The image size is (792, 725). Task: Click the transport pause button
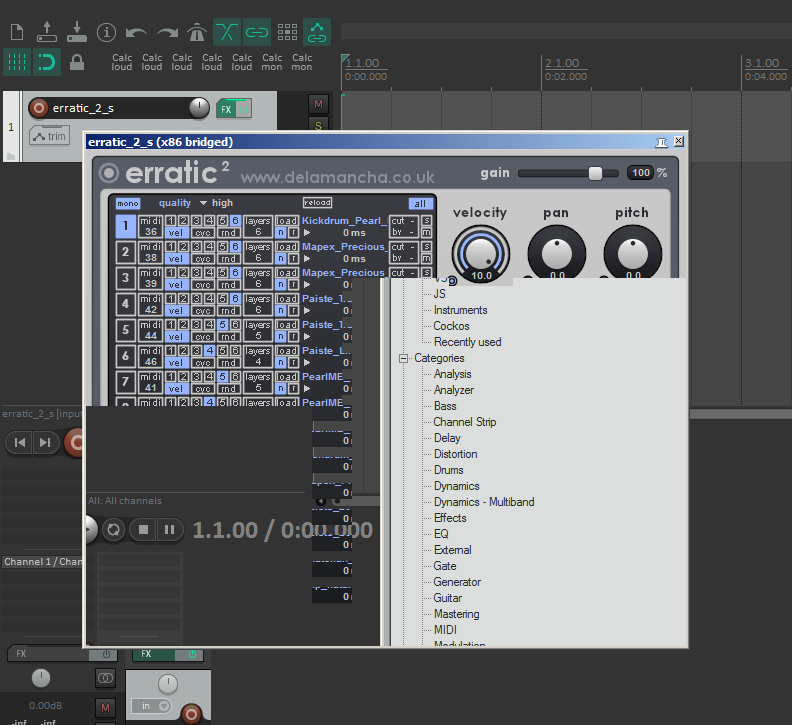169,529
